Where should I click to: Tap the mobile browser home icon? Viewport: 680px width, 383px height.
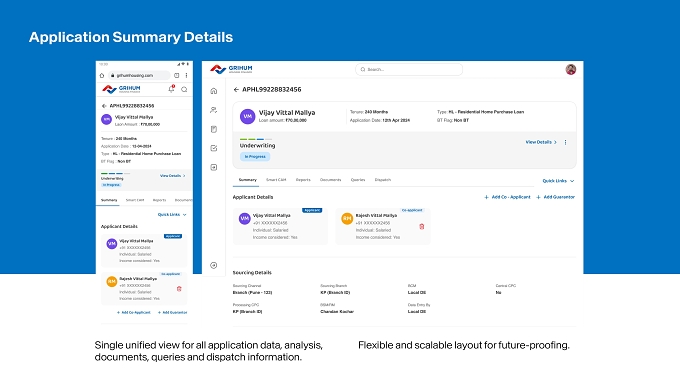coord(102,75)
